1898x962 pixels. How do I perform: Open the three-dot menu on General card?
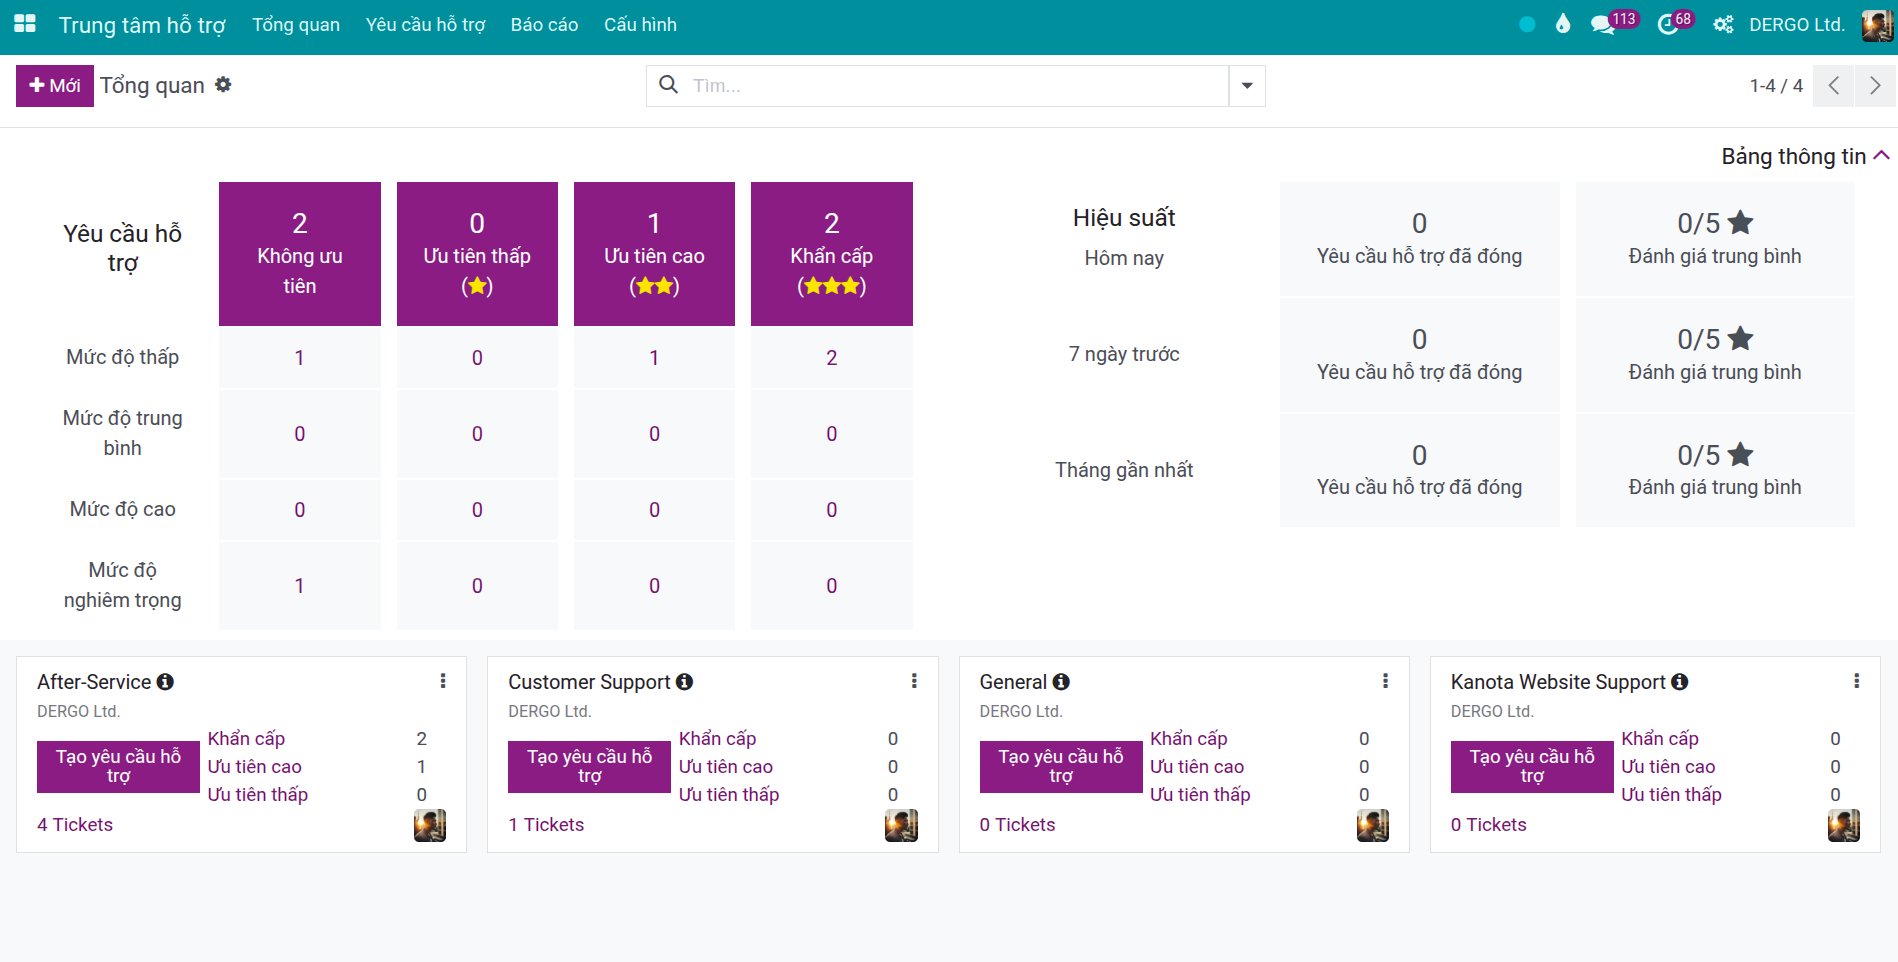pos(1385,681)
